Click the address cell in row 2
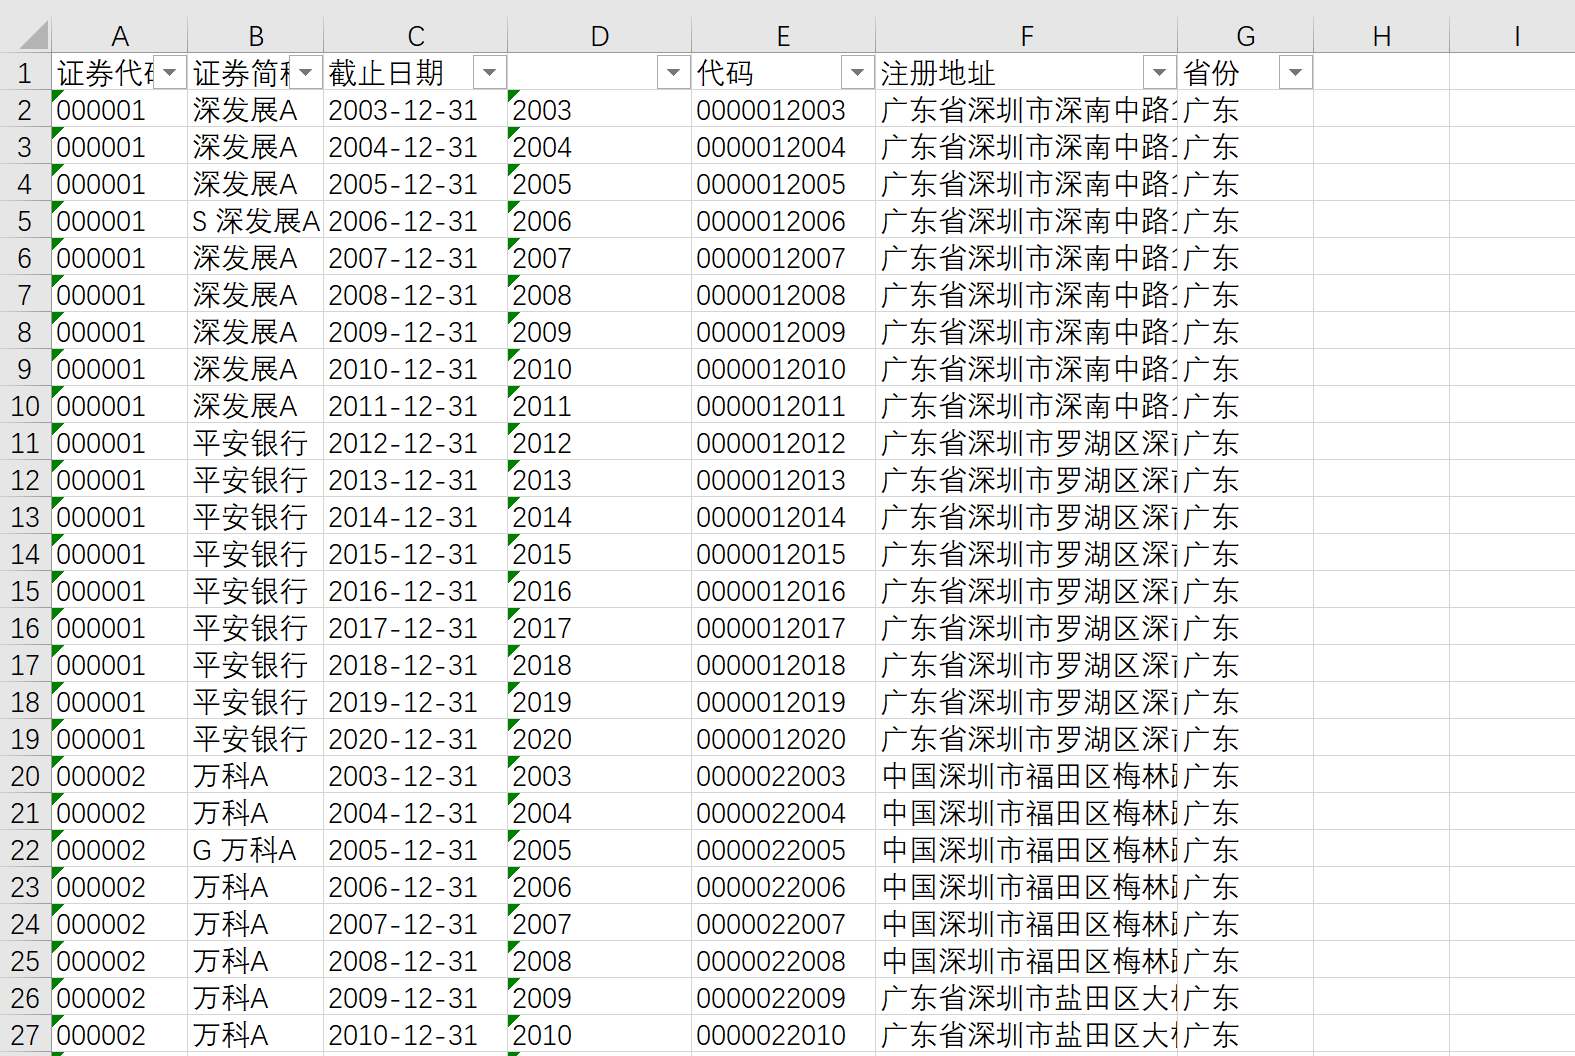 coord(1027,110)
